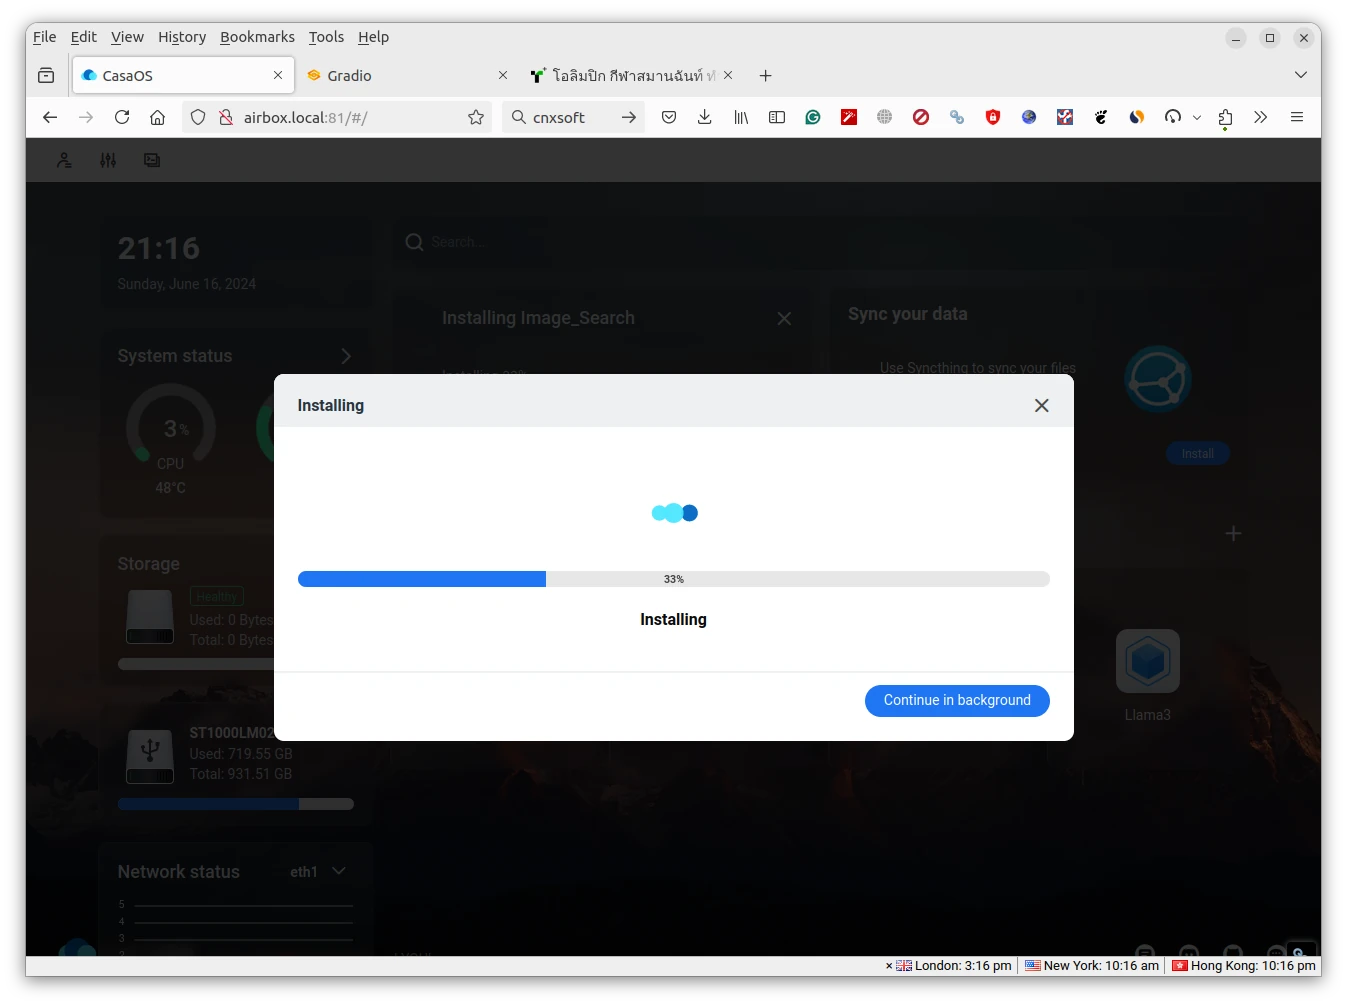
Task: Go forward one page
Action: pyautogui.click(x=86, y=117)
